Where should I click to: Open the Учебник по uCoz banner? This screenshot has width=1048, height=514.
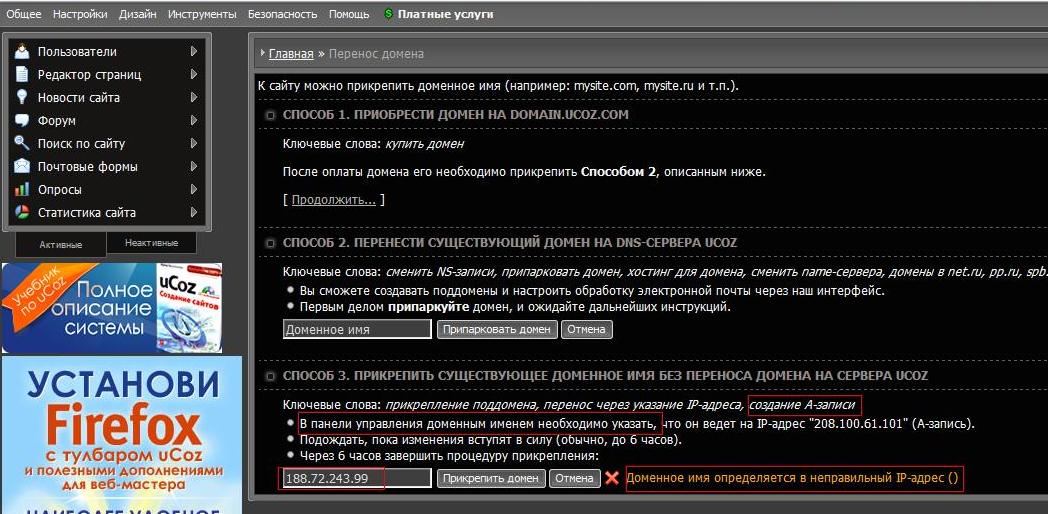[x=112, y=307]
